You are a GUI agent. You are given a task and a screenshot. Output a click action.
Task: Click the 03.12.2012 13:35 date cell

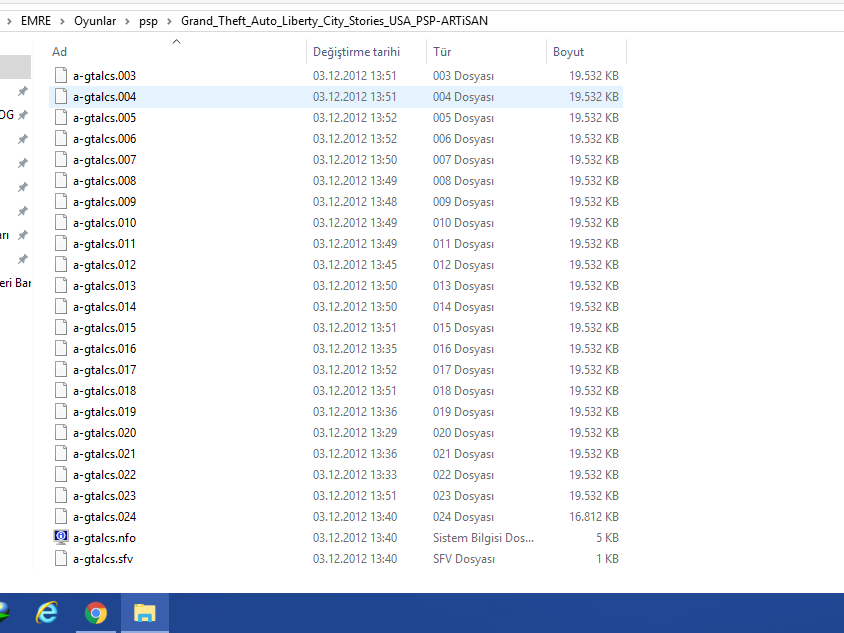(355, 349)
